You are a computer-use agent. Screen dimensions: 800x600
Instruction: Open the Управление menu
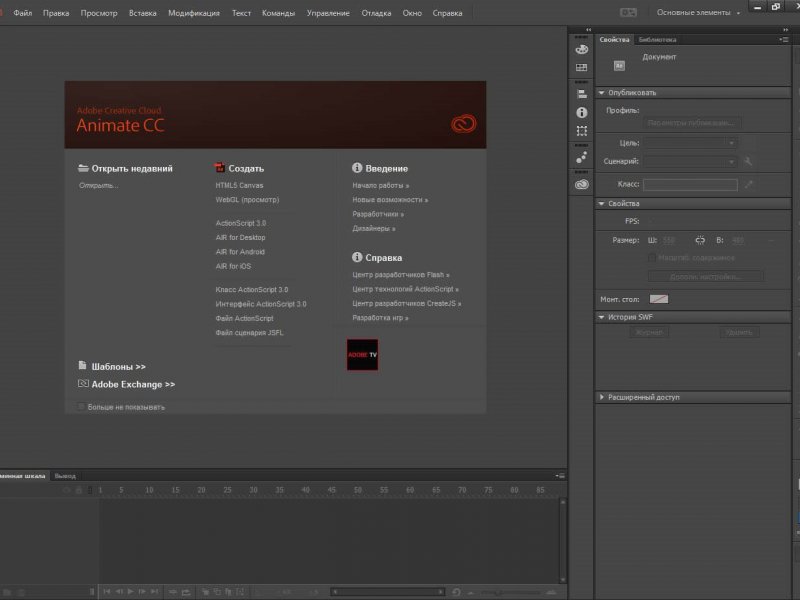(x=328, y=13)
